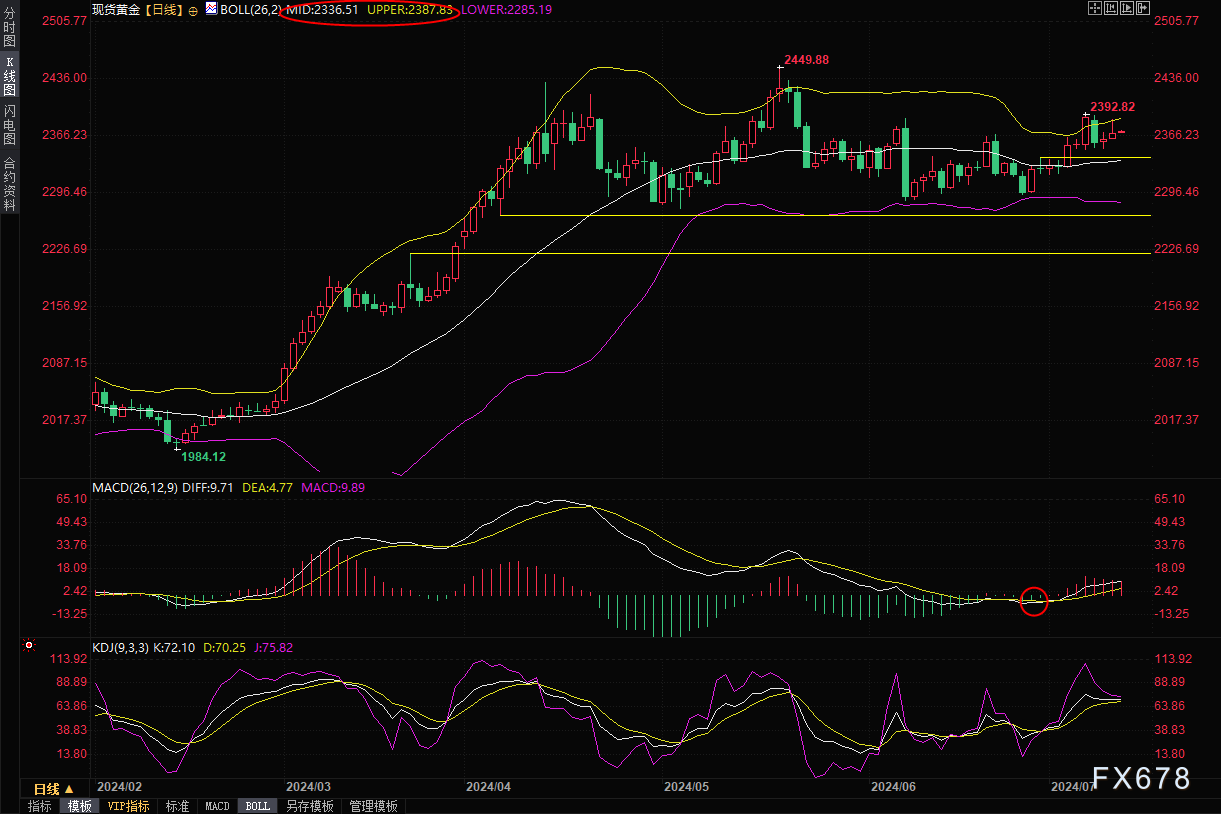Click the small gear icon left of KDJ
The height and width of the screenshot is (814, 1221).
coord(32,646)
